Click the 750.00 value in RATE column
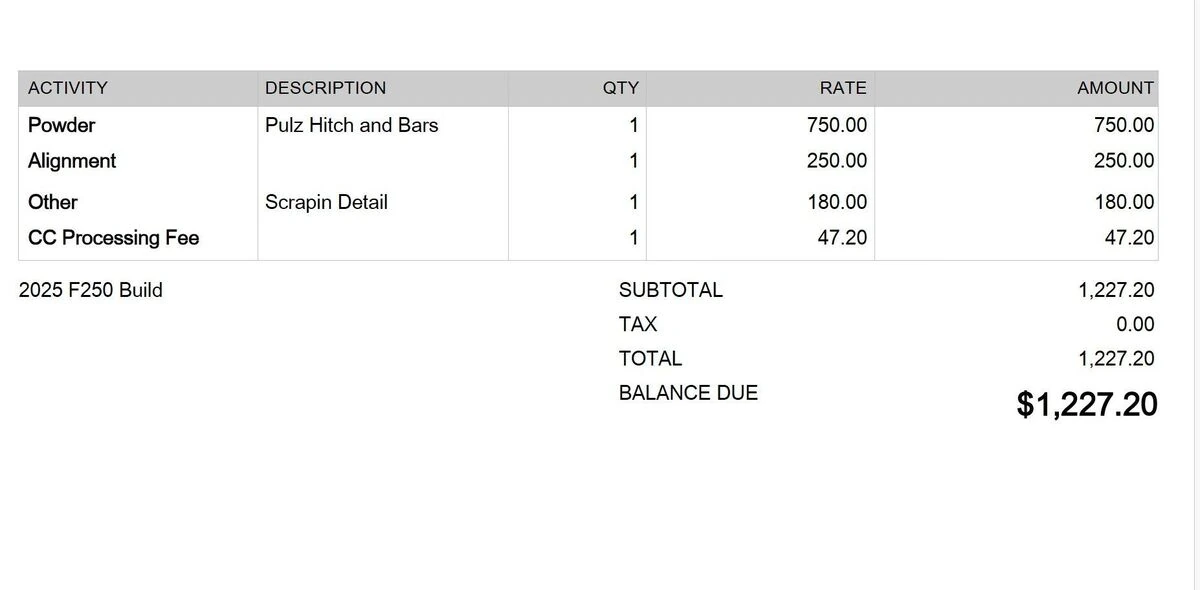1200x590 pixels. tap(837, 125)
